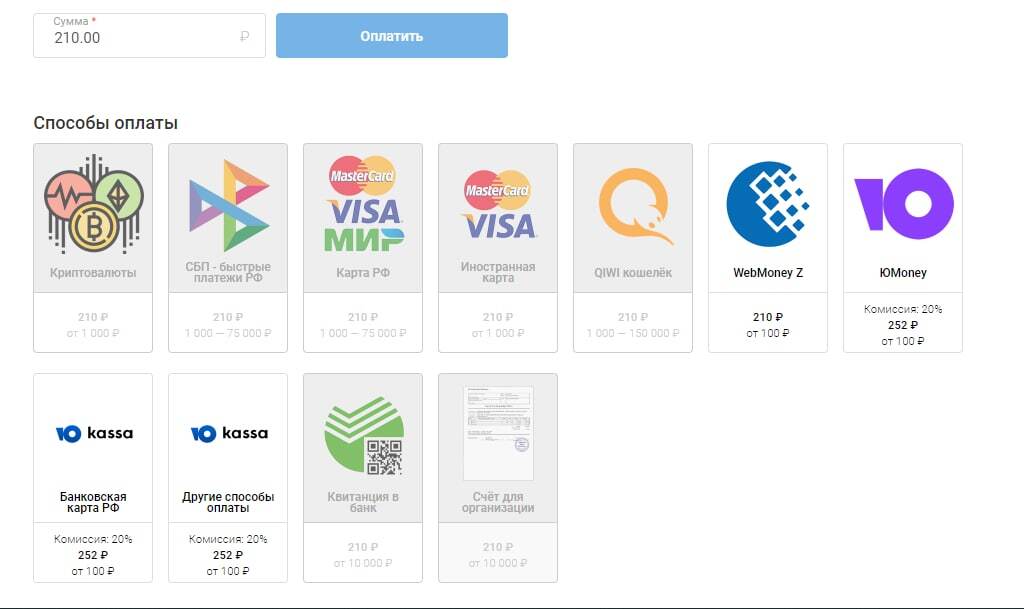Click the ruble sign in Сумма field
The height and width of the screenshot is (609, 1024).
coord(244,37)
